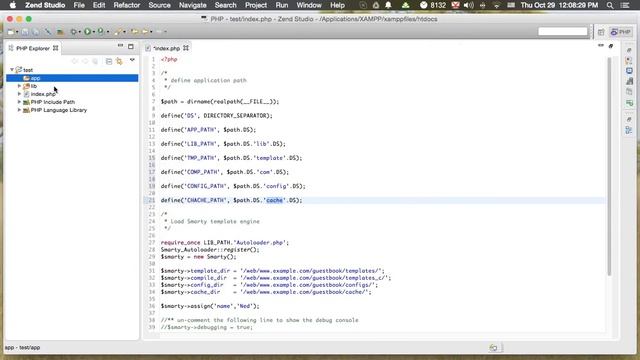Open Notification Center in menu bar
Image resolution: width=640 pixels, height=360 pixels.
coord(625,5)
